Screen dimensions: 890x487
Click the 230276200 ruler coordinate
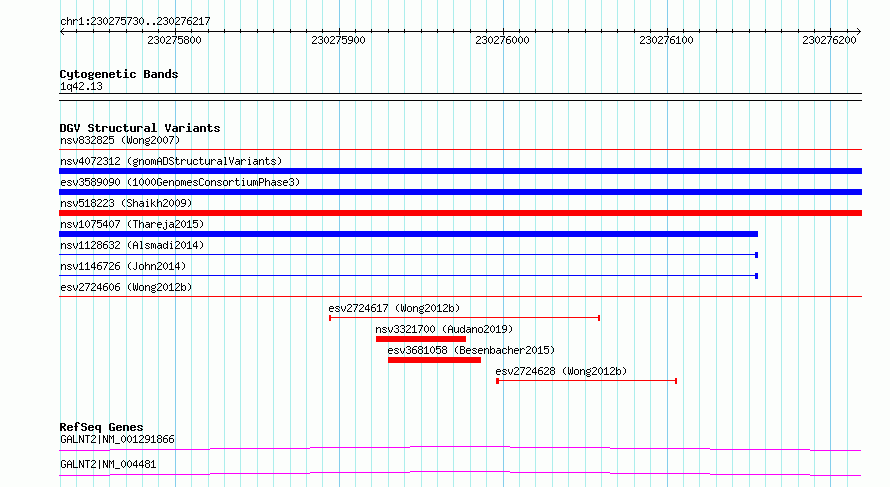pos(829,40)
